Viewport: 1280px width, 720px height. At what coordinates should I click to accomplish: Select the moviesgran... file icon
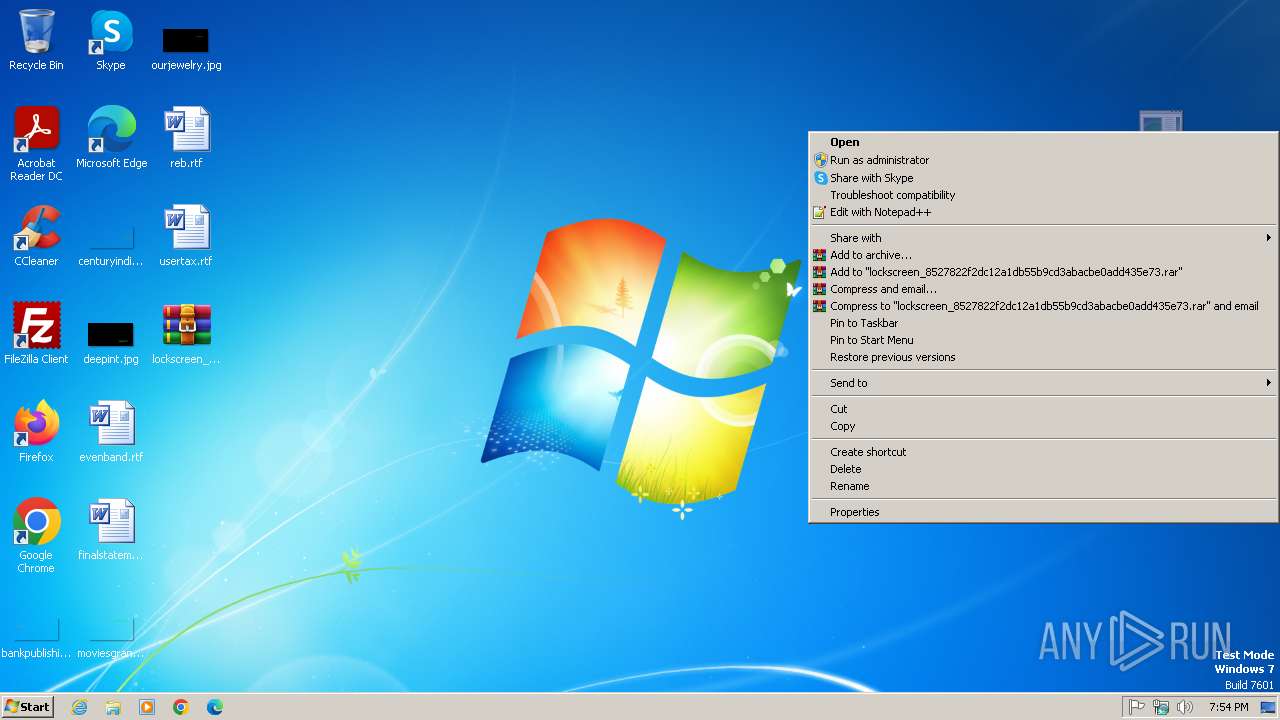(x=111, y=638)
